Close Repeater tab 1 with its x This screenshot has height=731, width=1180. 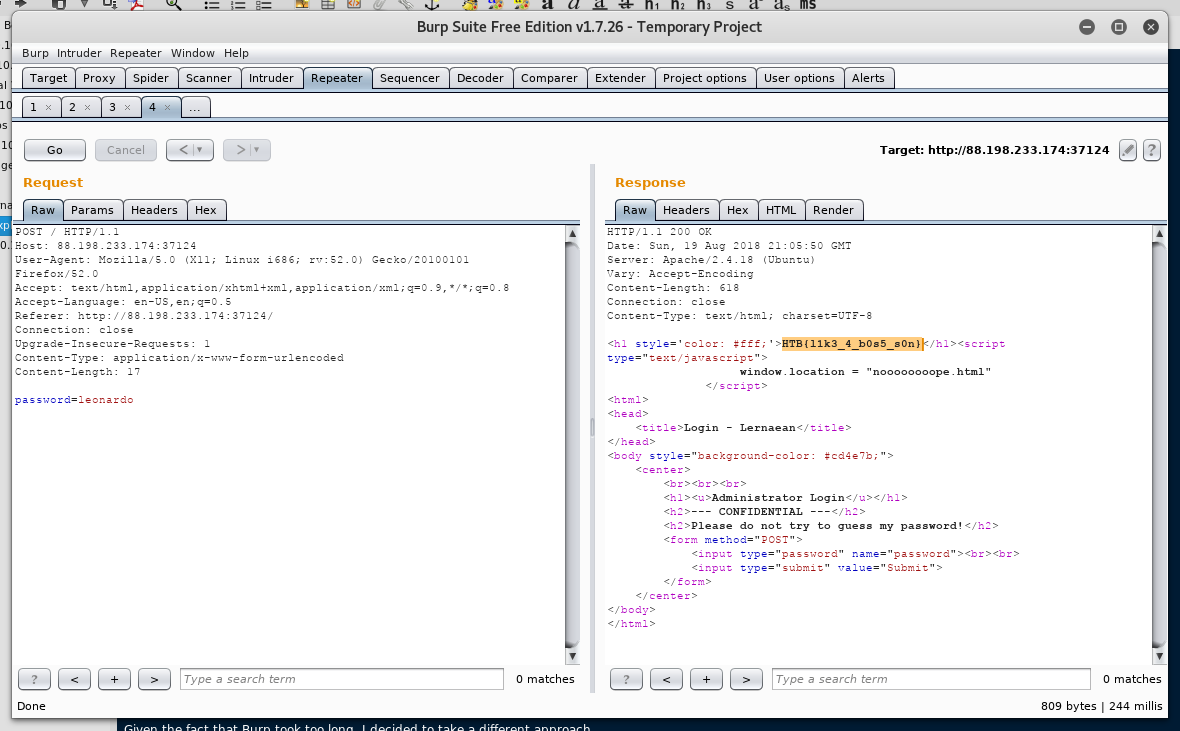pos(48,107)
